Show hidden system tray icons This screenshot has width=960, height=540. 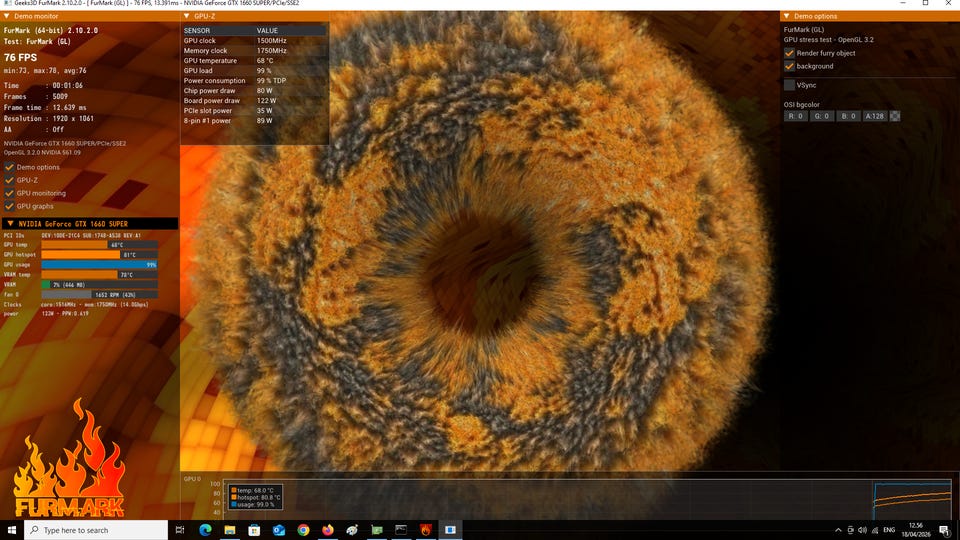pyautogui.click(x=838, y=530)
